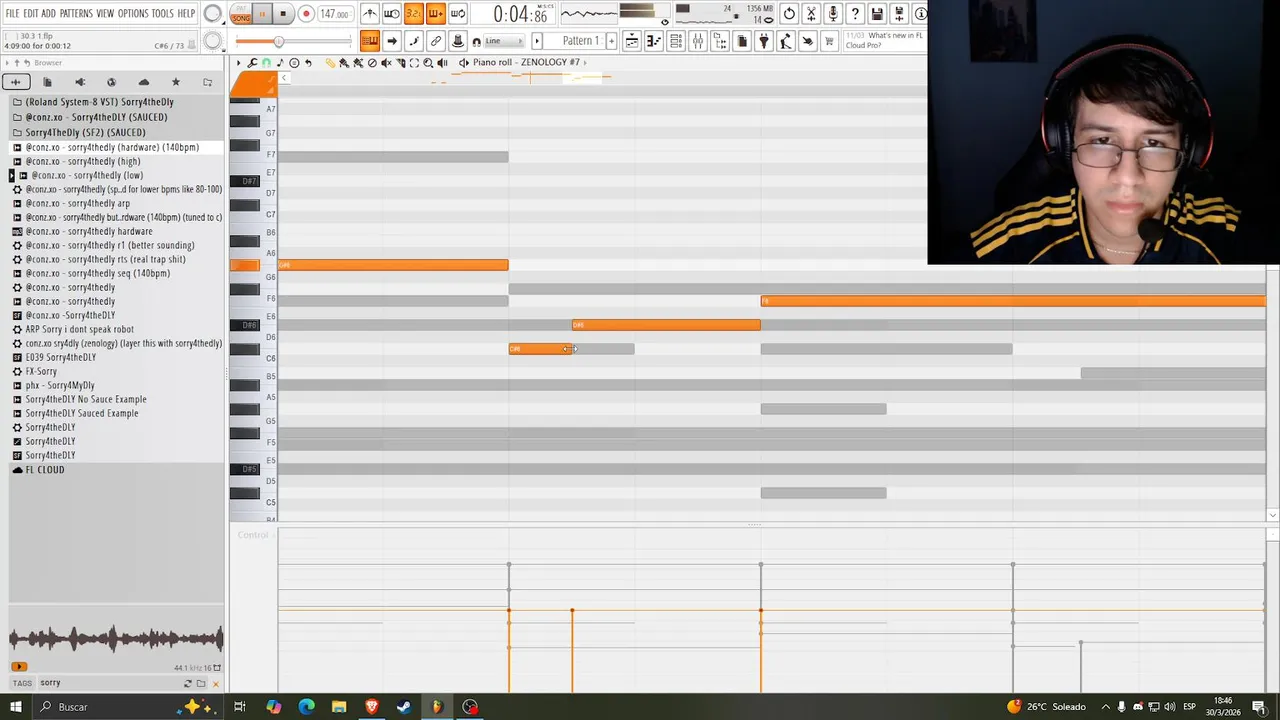
Task: Open FL CLOUD in browser
Action: pos(45,469)
